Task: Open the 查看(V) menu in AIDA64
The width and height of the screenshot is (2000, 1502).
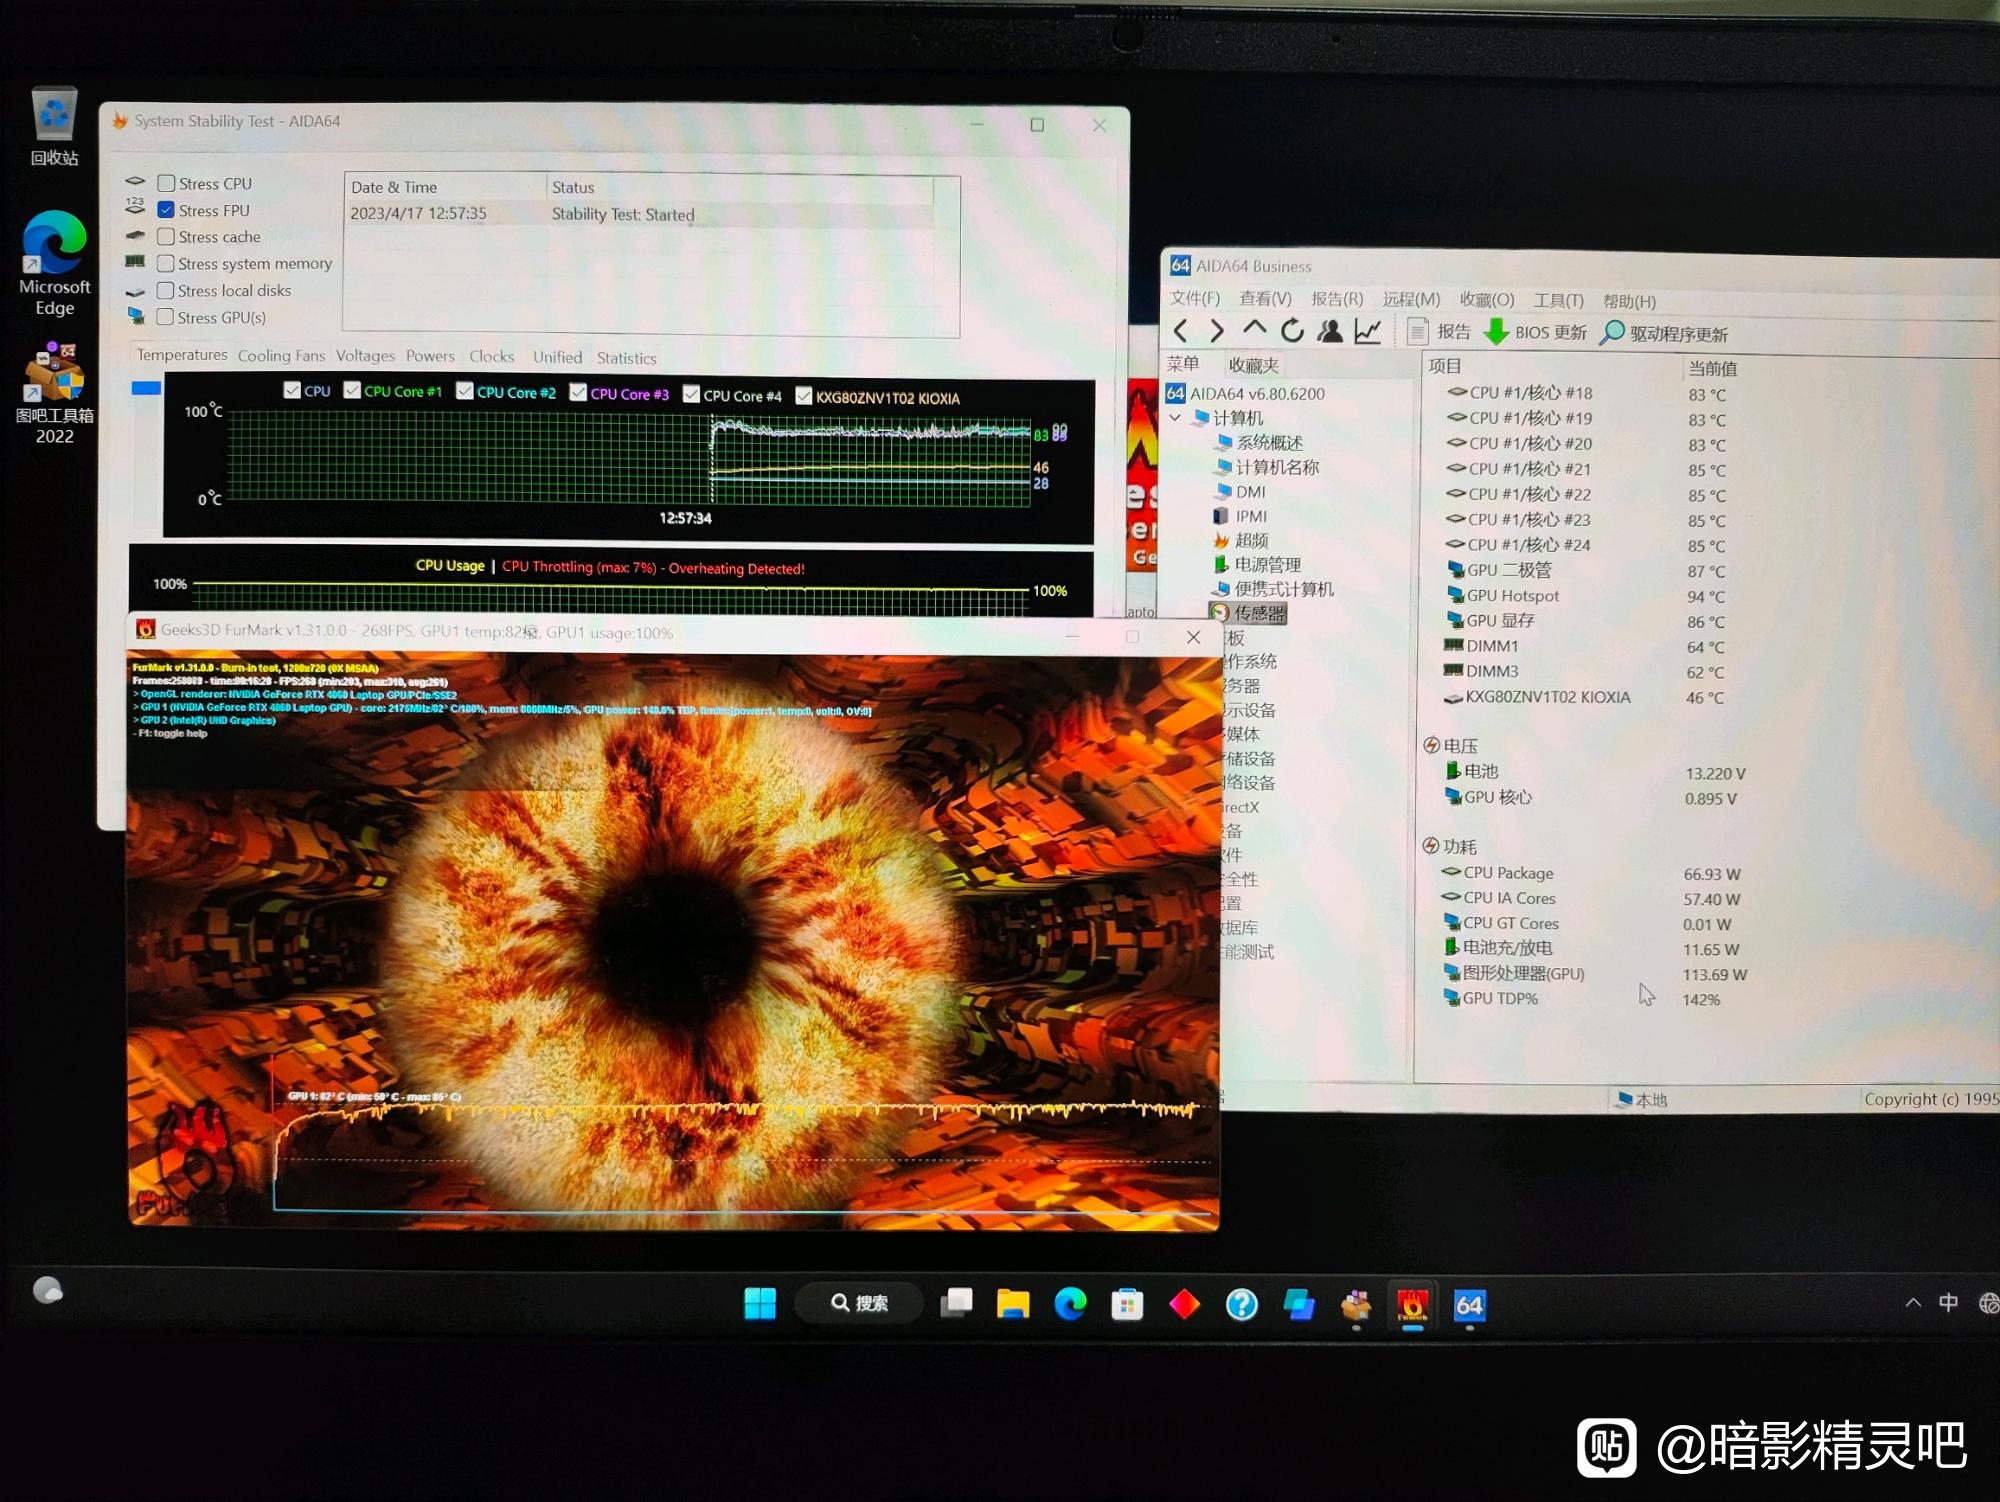Action: (1265, 298)
